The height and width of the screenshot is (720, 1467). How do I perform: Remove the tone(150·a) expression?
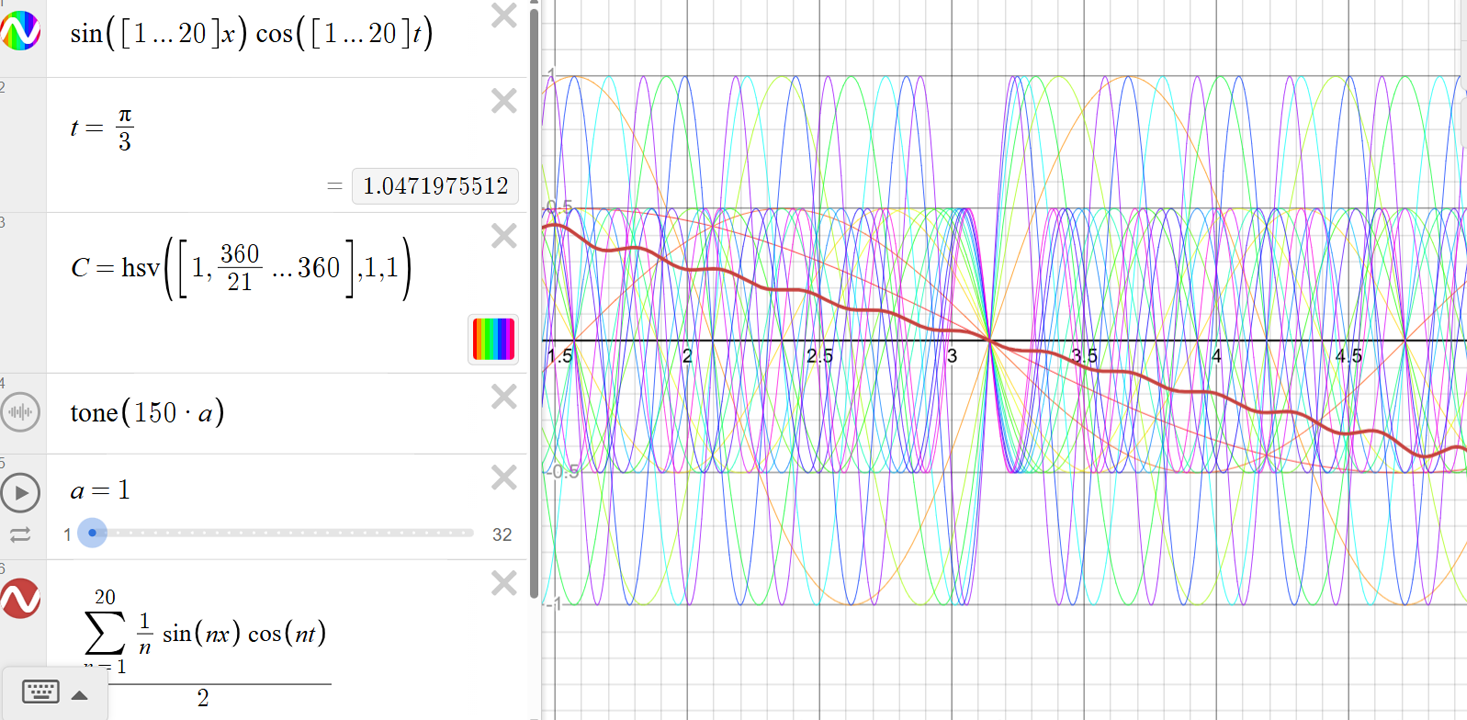[x=504, y=397]
